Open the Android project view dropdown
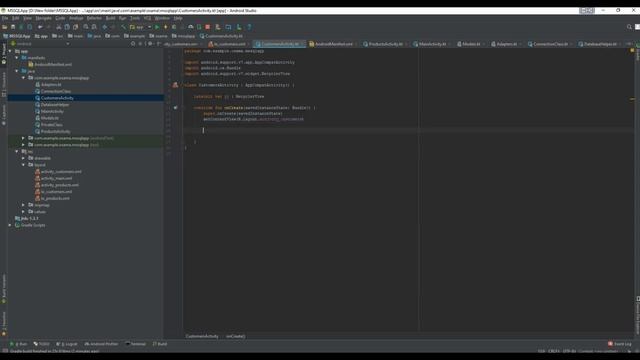 point(40,44)
